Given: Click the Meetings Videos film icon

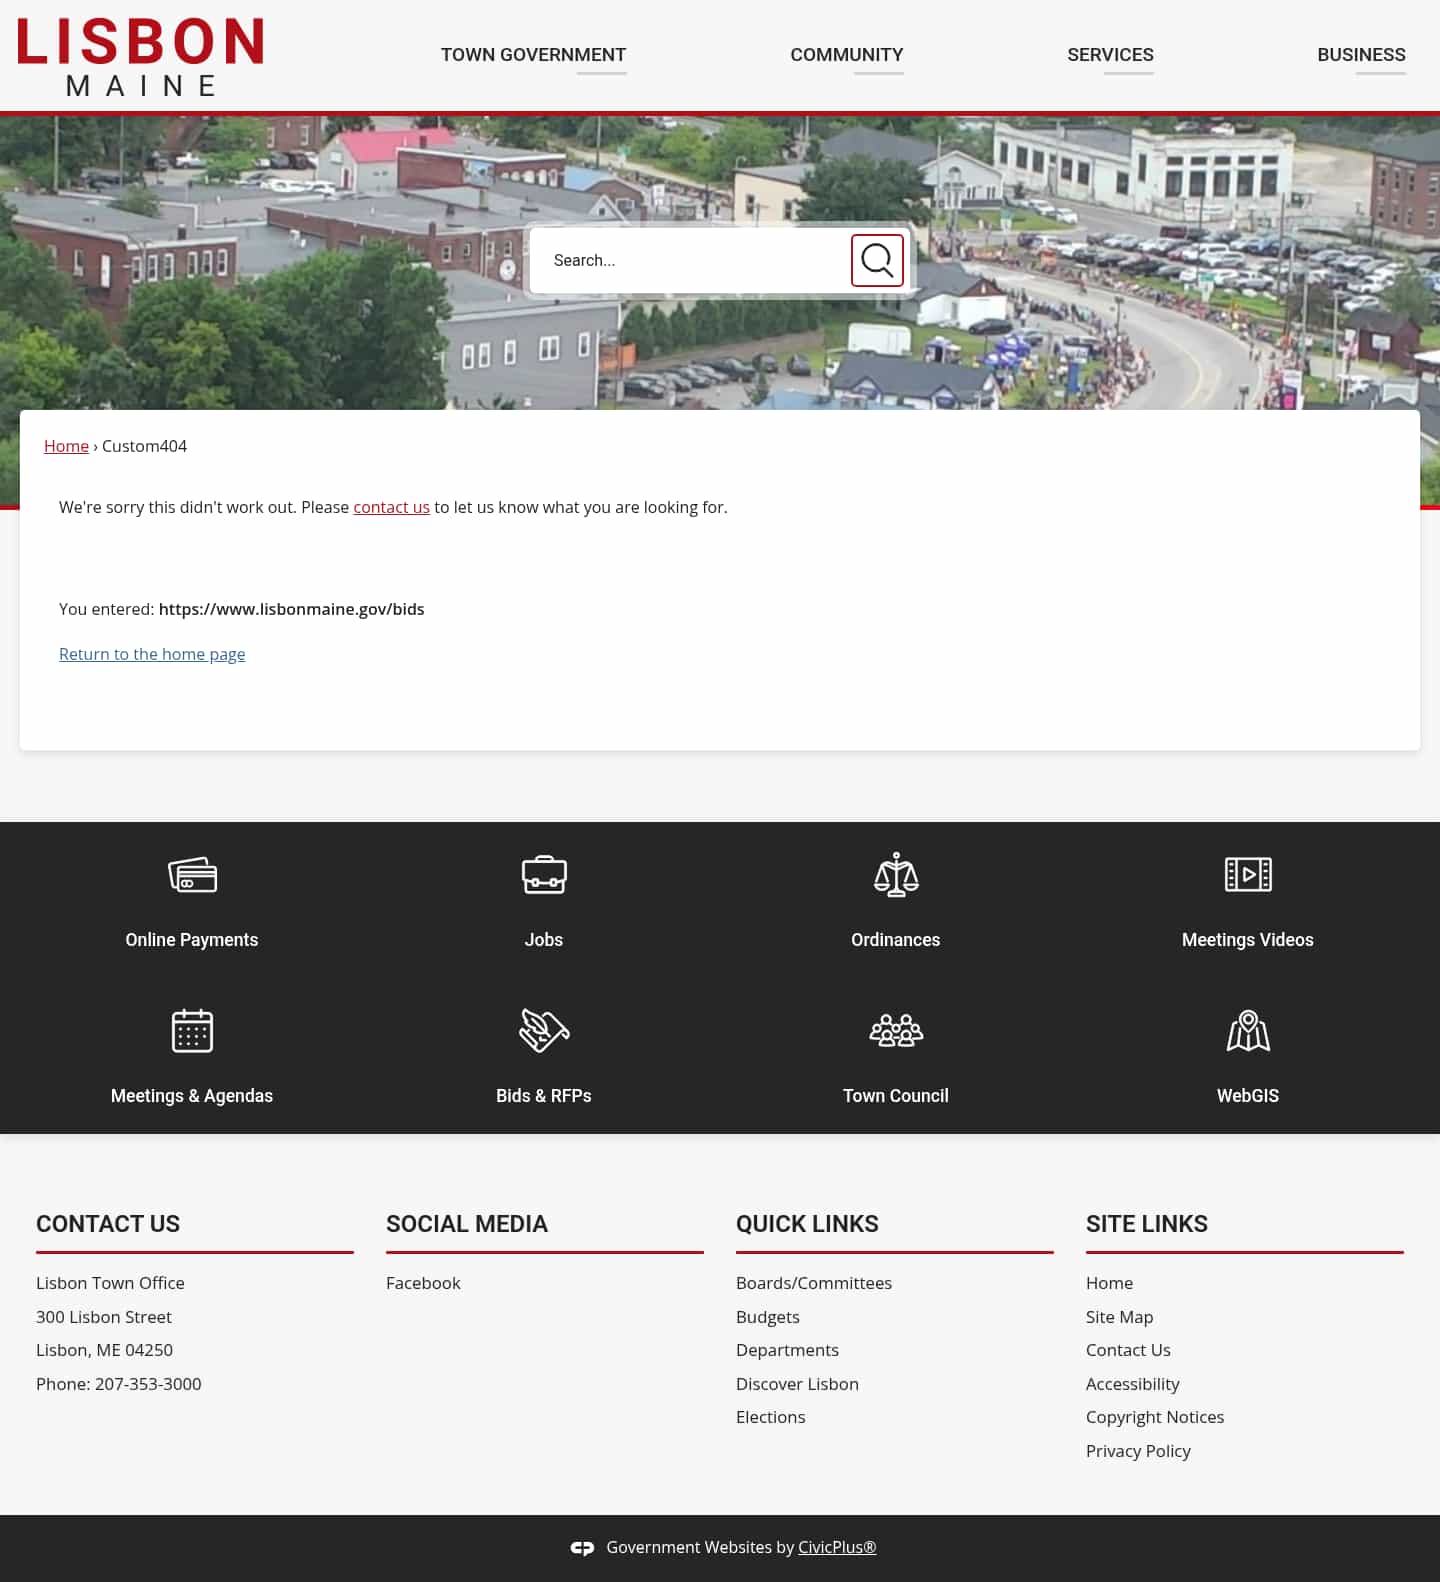Looking at the screenshot, I should (1248, 875).
